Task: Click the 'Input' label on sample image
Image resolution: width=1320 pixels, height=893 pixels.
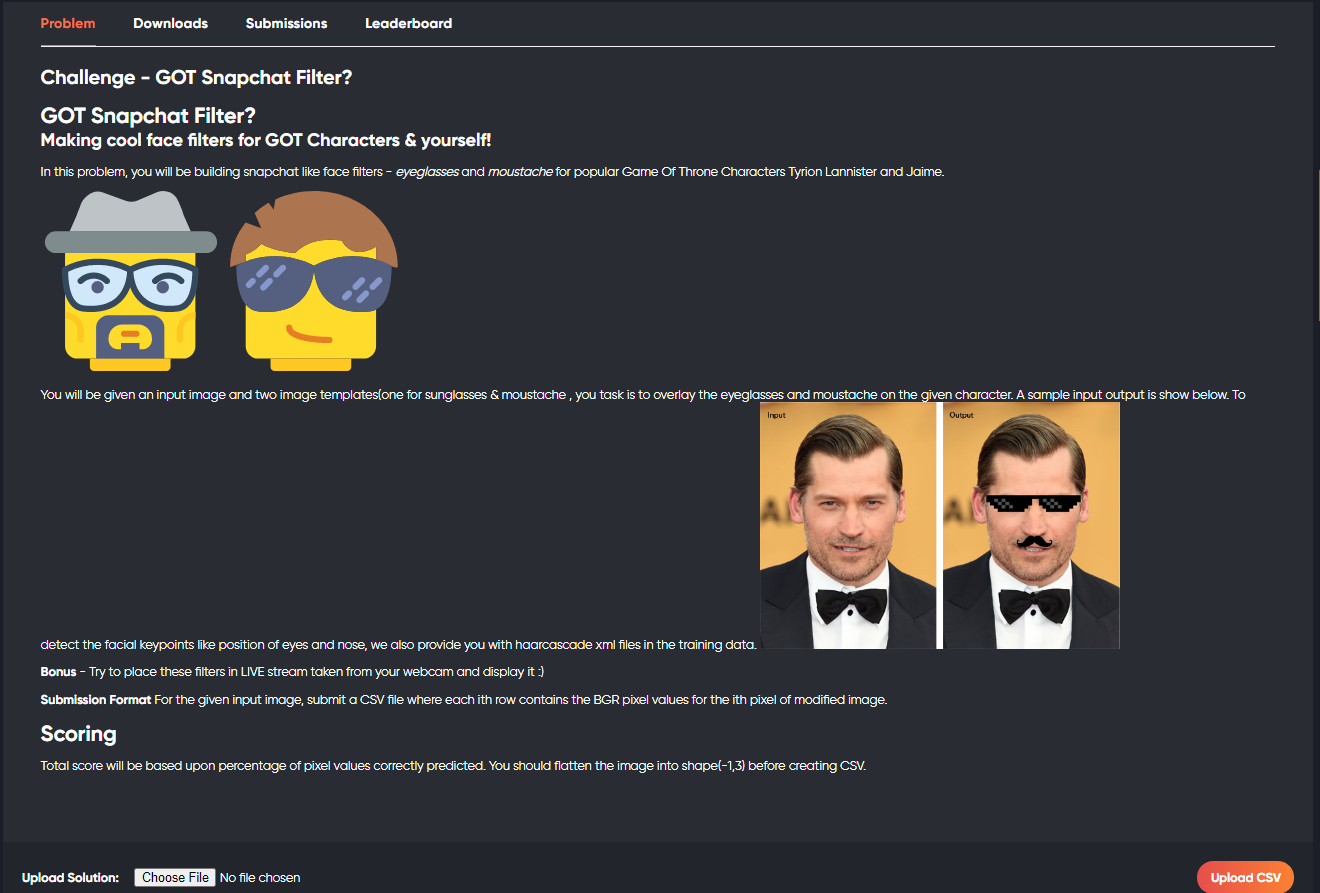Action: click(x=776, y=414)
